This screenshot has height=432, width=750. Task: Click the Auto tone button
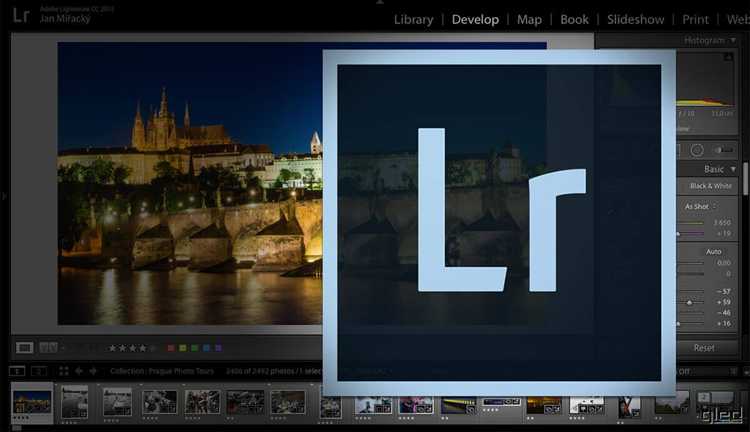click(x=713, y=252)
